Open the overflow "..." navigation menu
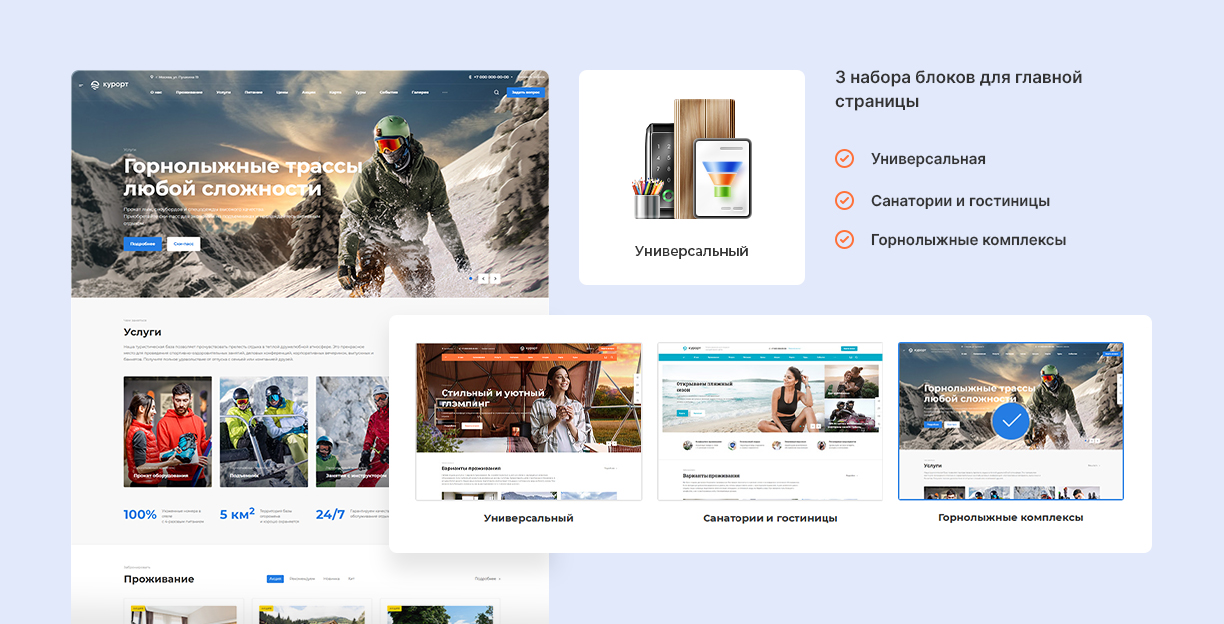 pos(445,91)
